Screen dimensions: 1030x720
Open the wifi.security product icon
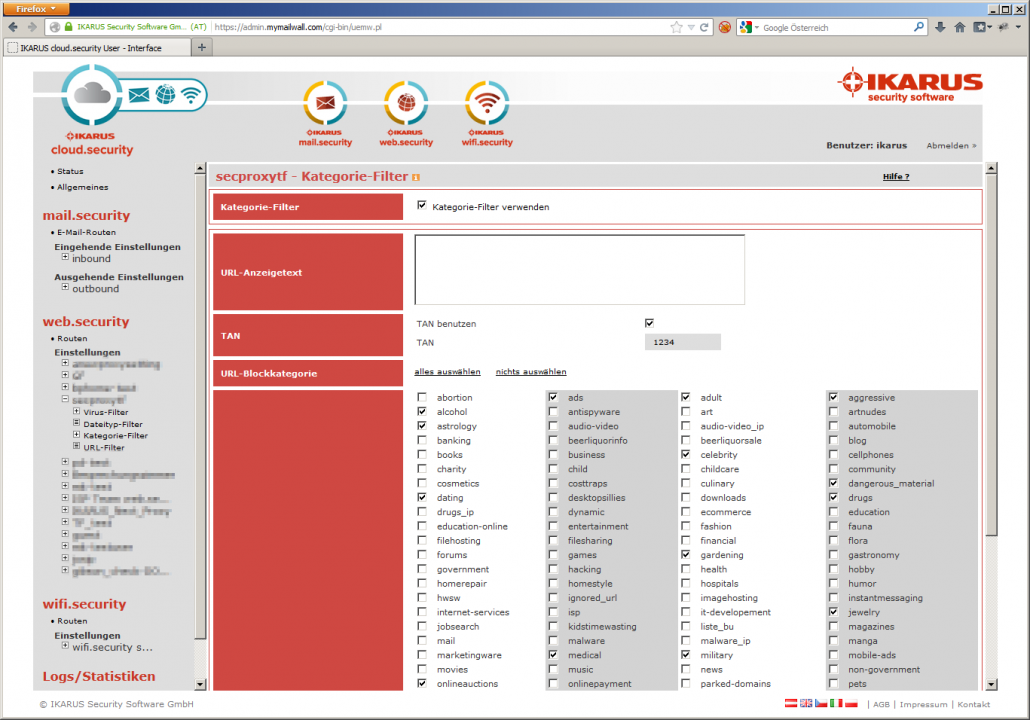click(487, 104)
